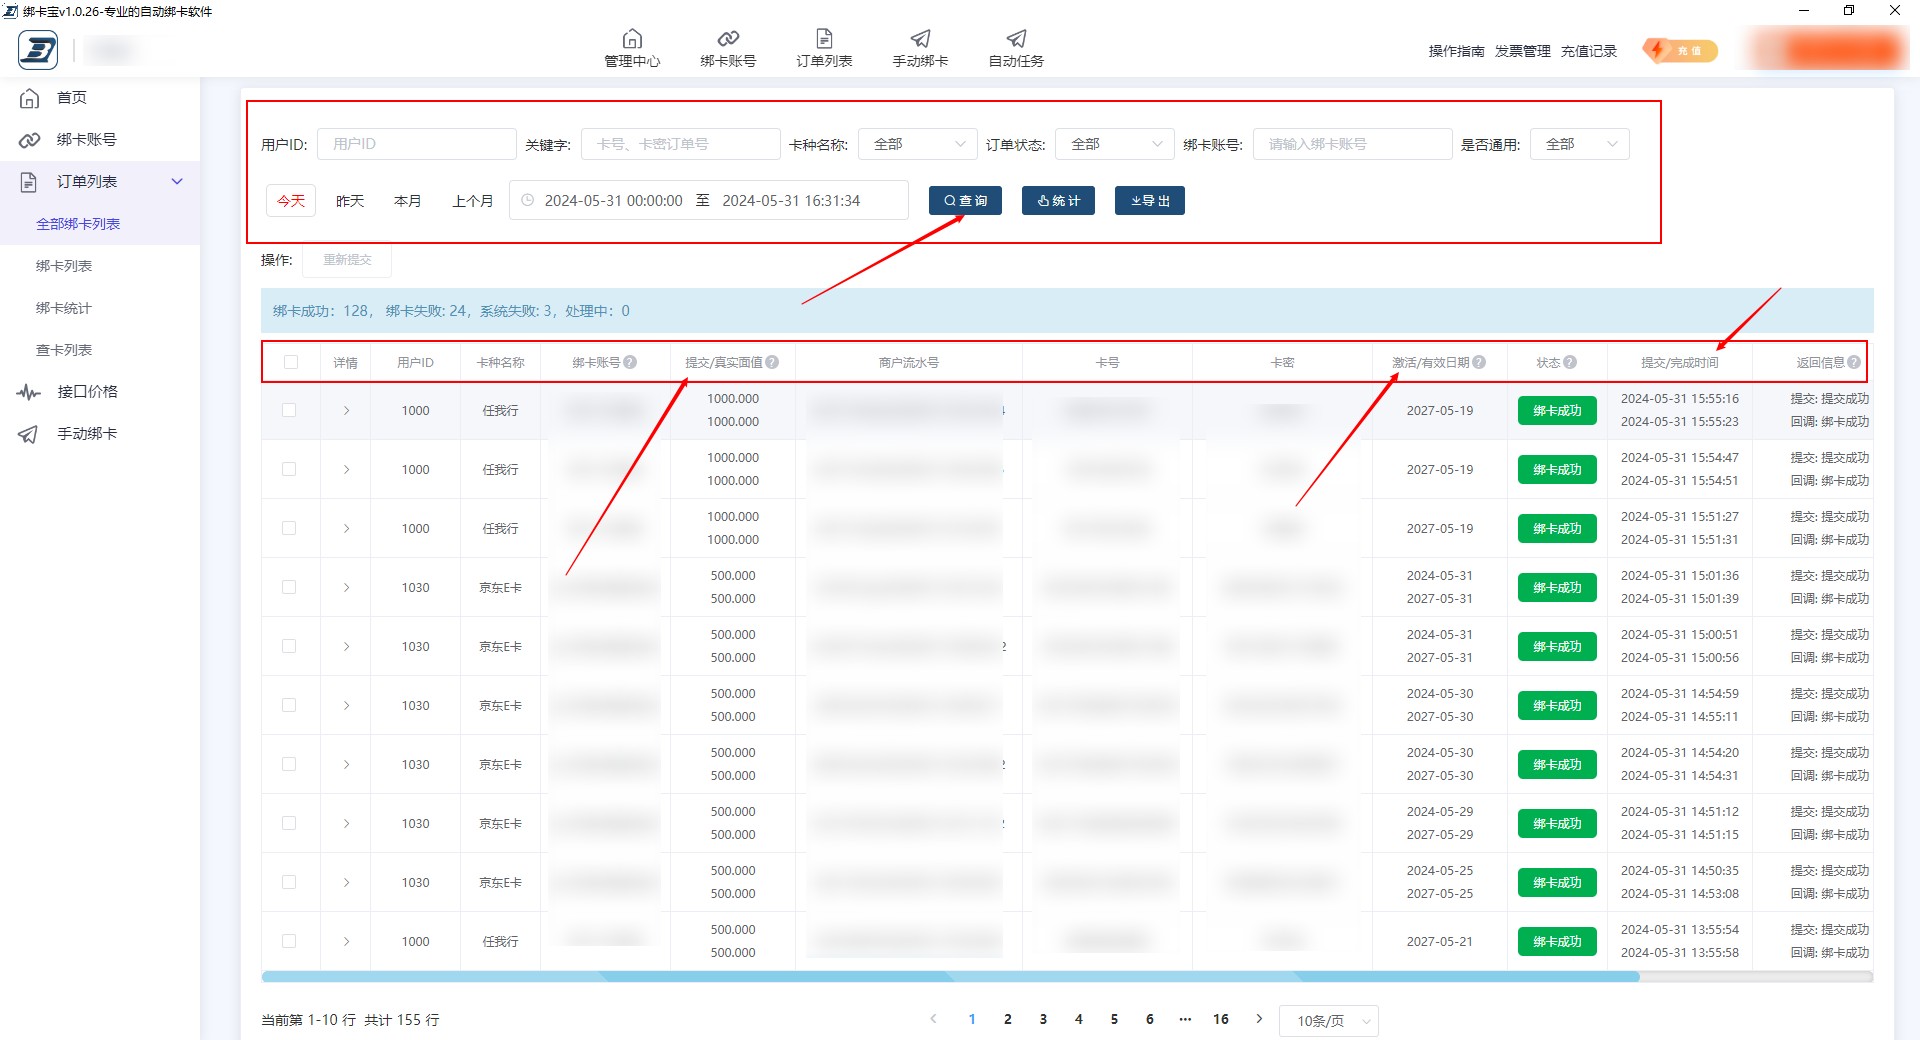The width and height of the screenshot is (1920, 1040).
Task: Click the 查询 search button
Action: coord(965,201)
